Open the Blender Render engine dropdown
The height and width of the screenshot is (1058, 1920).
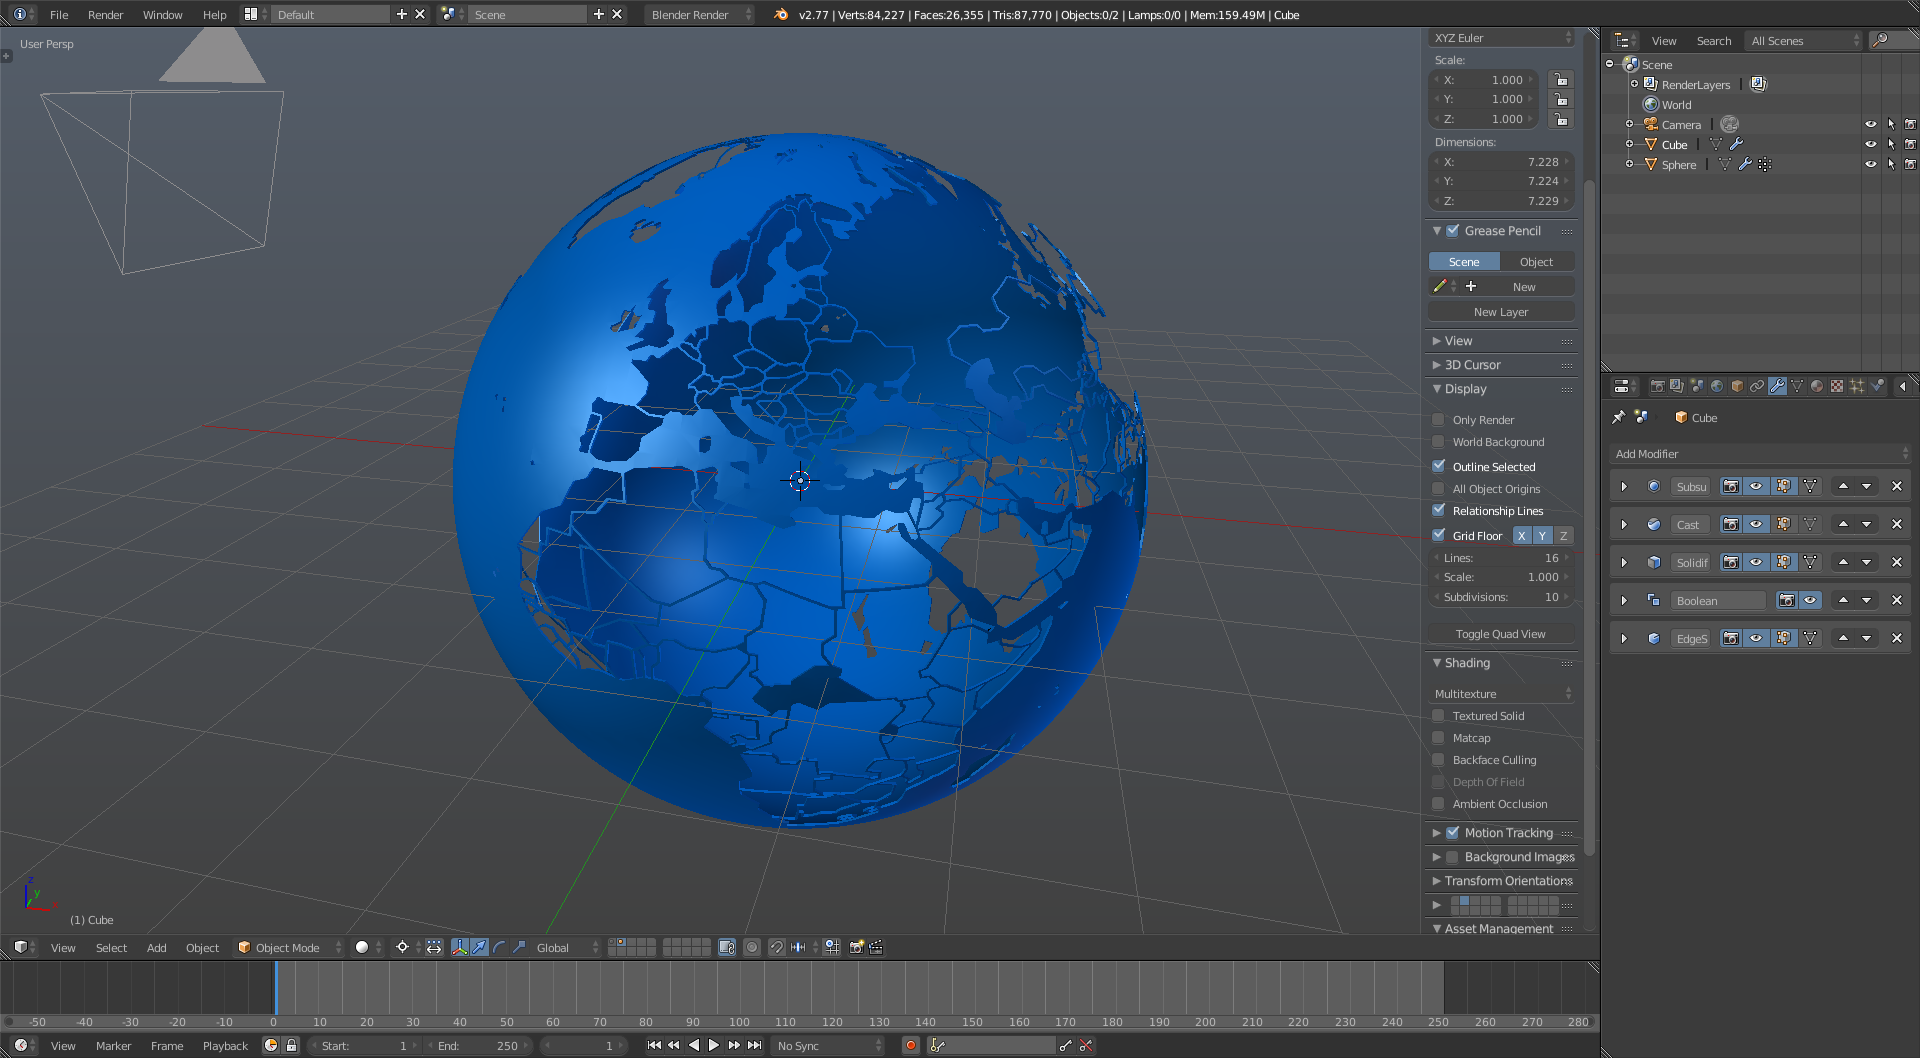(699, 14)
